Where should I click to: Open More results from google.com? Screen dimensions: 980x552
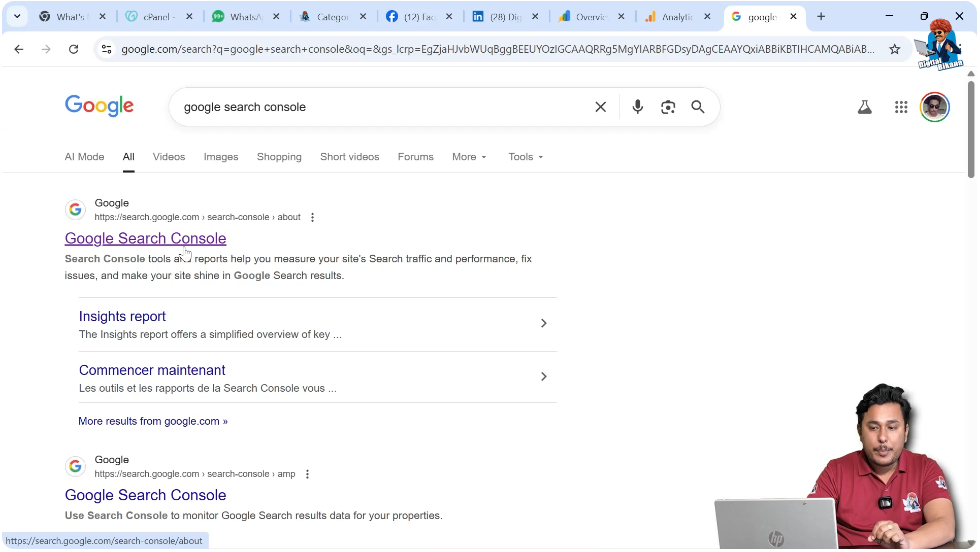click(x=152, y=421)
